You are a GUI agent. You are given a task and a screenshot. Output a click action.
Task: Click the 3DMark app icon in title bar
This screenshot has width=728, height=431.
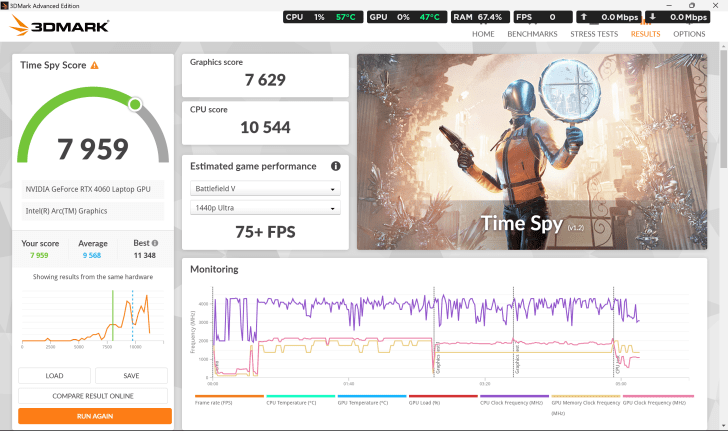(x=5, y=6)
